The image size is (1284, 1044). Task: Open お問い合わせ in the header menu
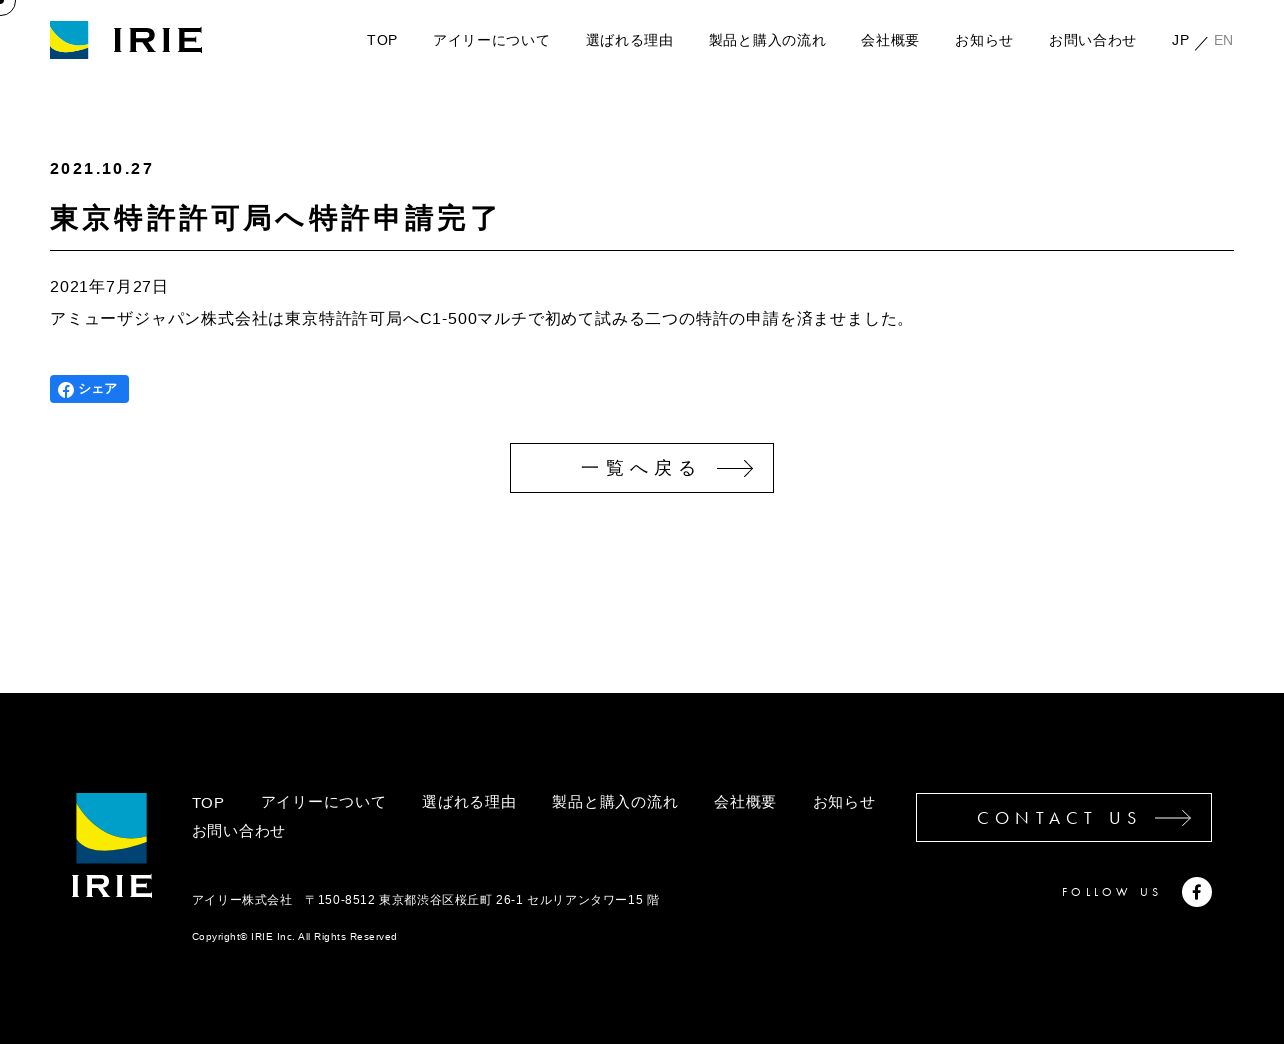(1092, 41)
